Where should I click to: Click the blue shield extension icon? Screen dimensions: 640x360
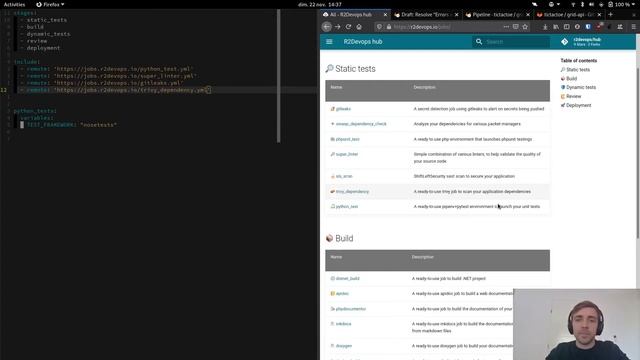tap(588, 27)
